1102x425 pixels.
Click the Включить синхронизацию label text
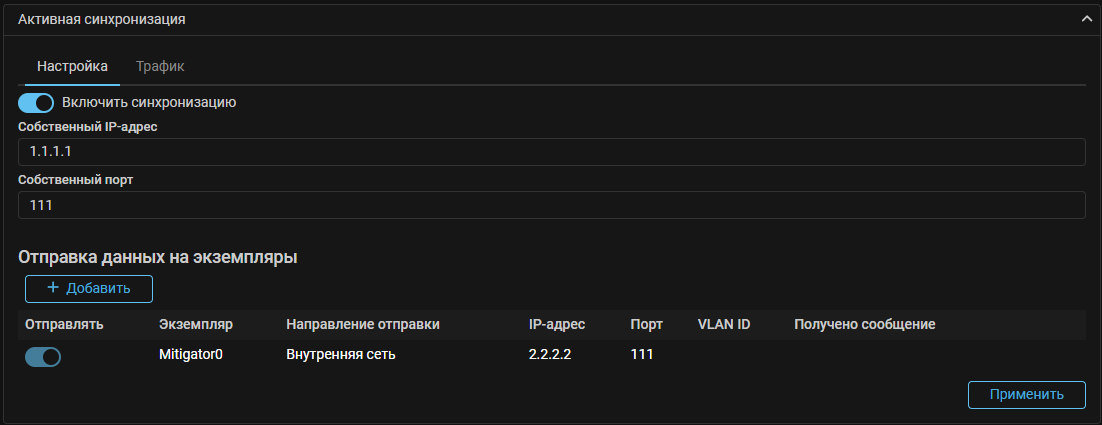(149, 102)
